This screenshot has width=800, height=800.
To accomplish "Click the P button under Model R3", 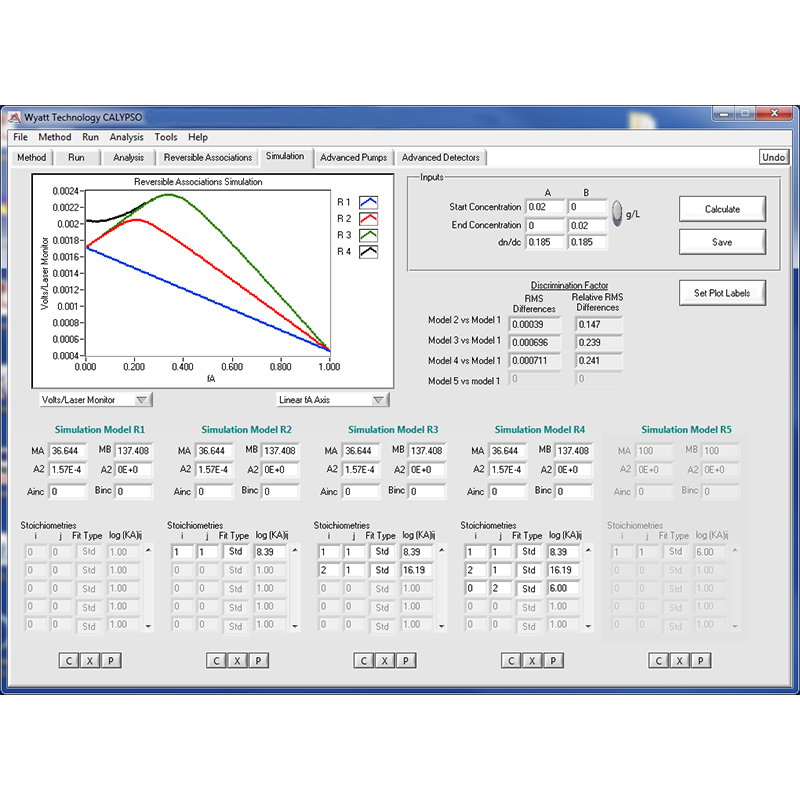I will pos(406,661).
